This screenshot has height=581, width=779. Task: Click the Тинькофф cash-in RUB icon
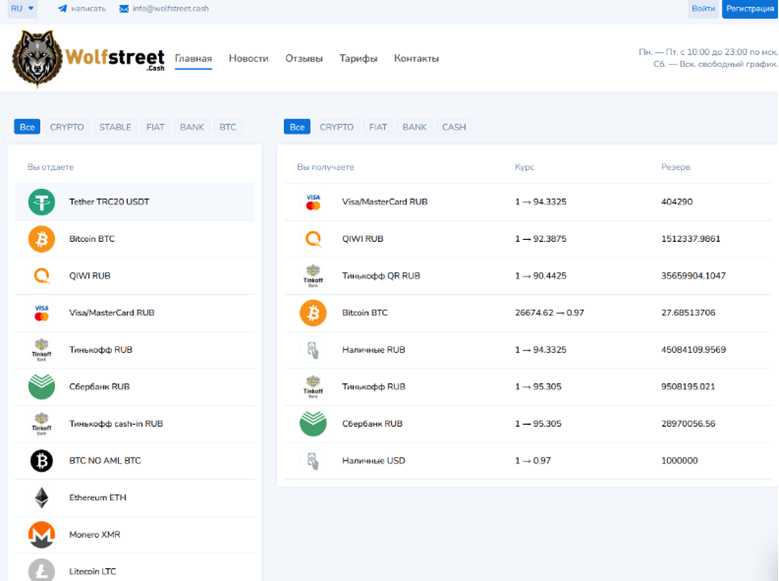tap(42, 424)
